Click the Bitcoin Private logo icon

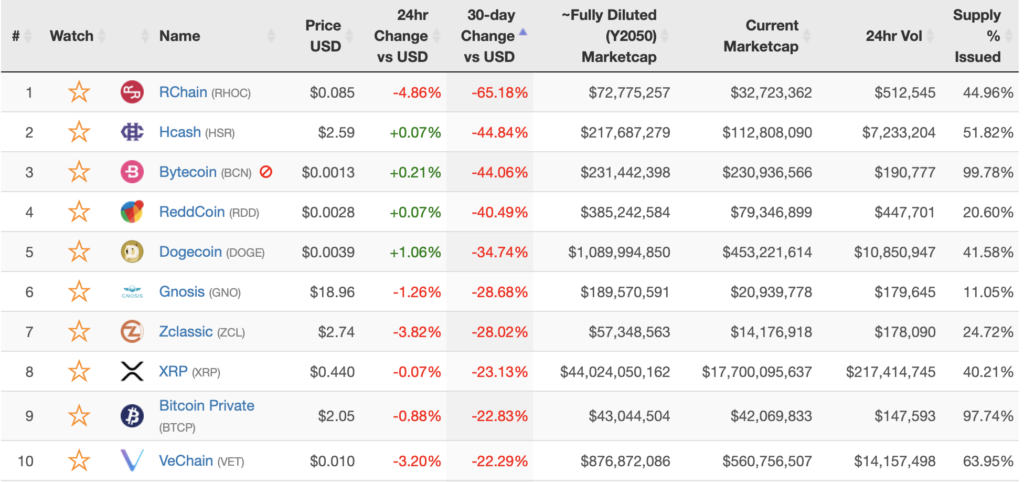tap(132, 415)
